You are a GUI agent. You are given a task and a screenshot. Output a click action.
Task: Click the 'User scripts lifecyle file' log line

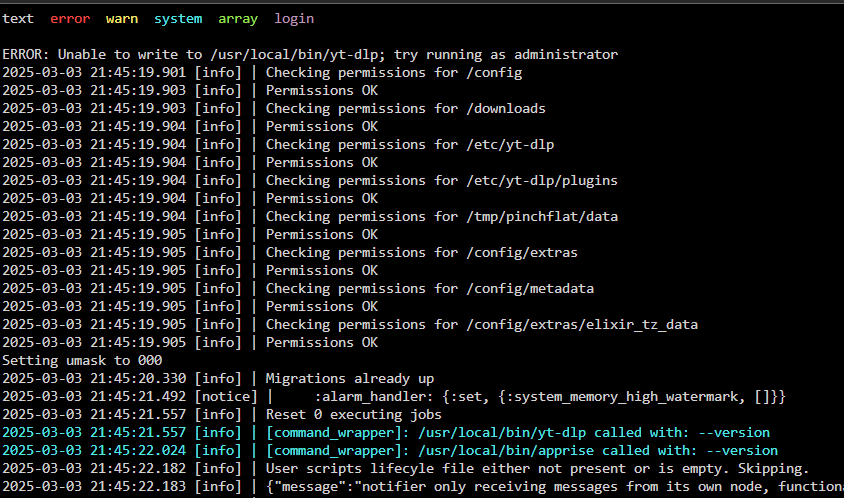tap(406, 469)
